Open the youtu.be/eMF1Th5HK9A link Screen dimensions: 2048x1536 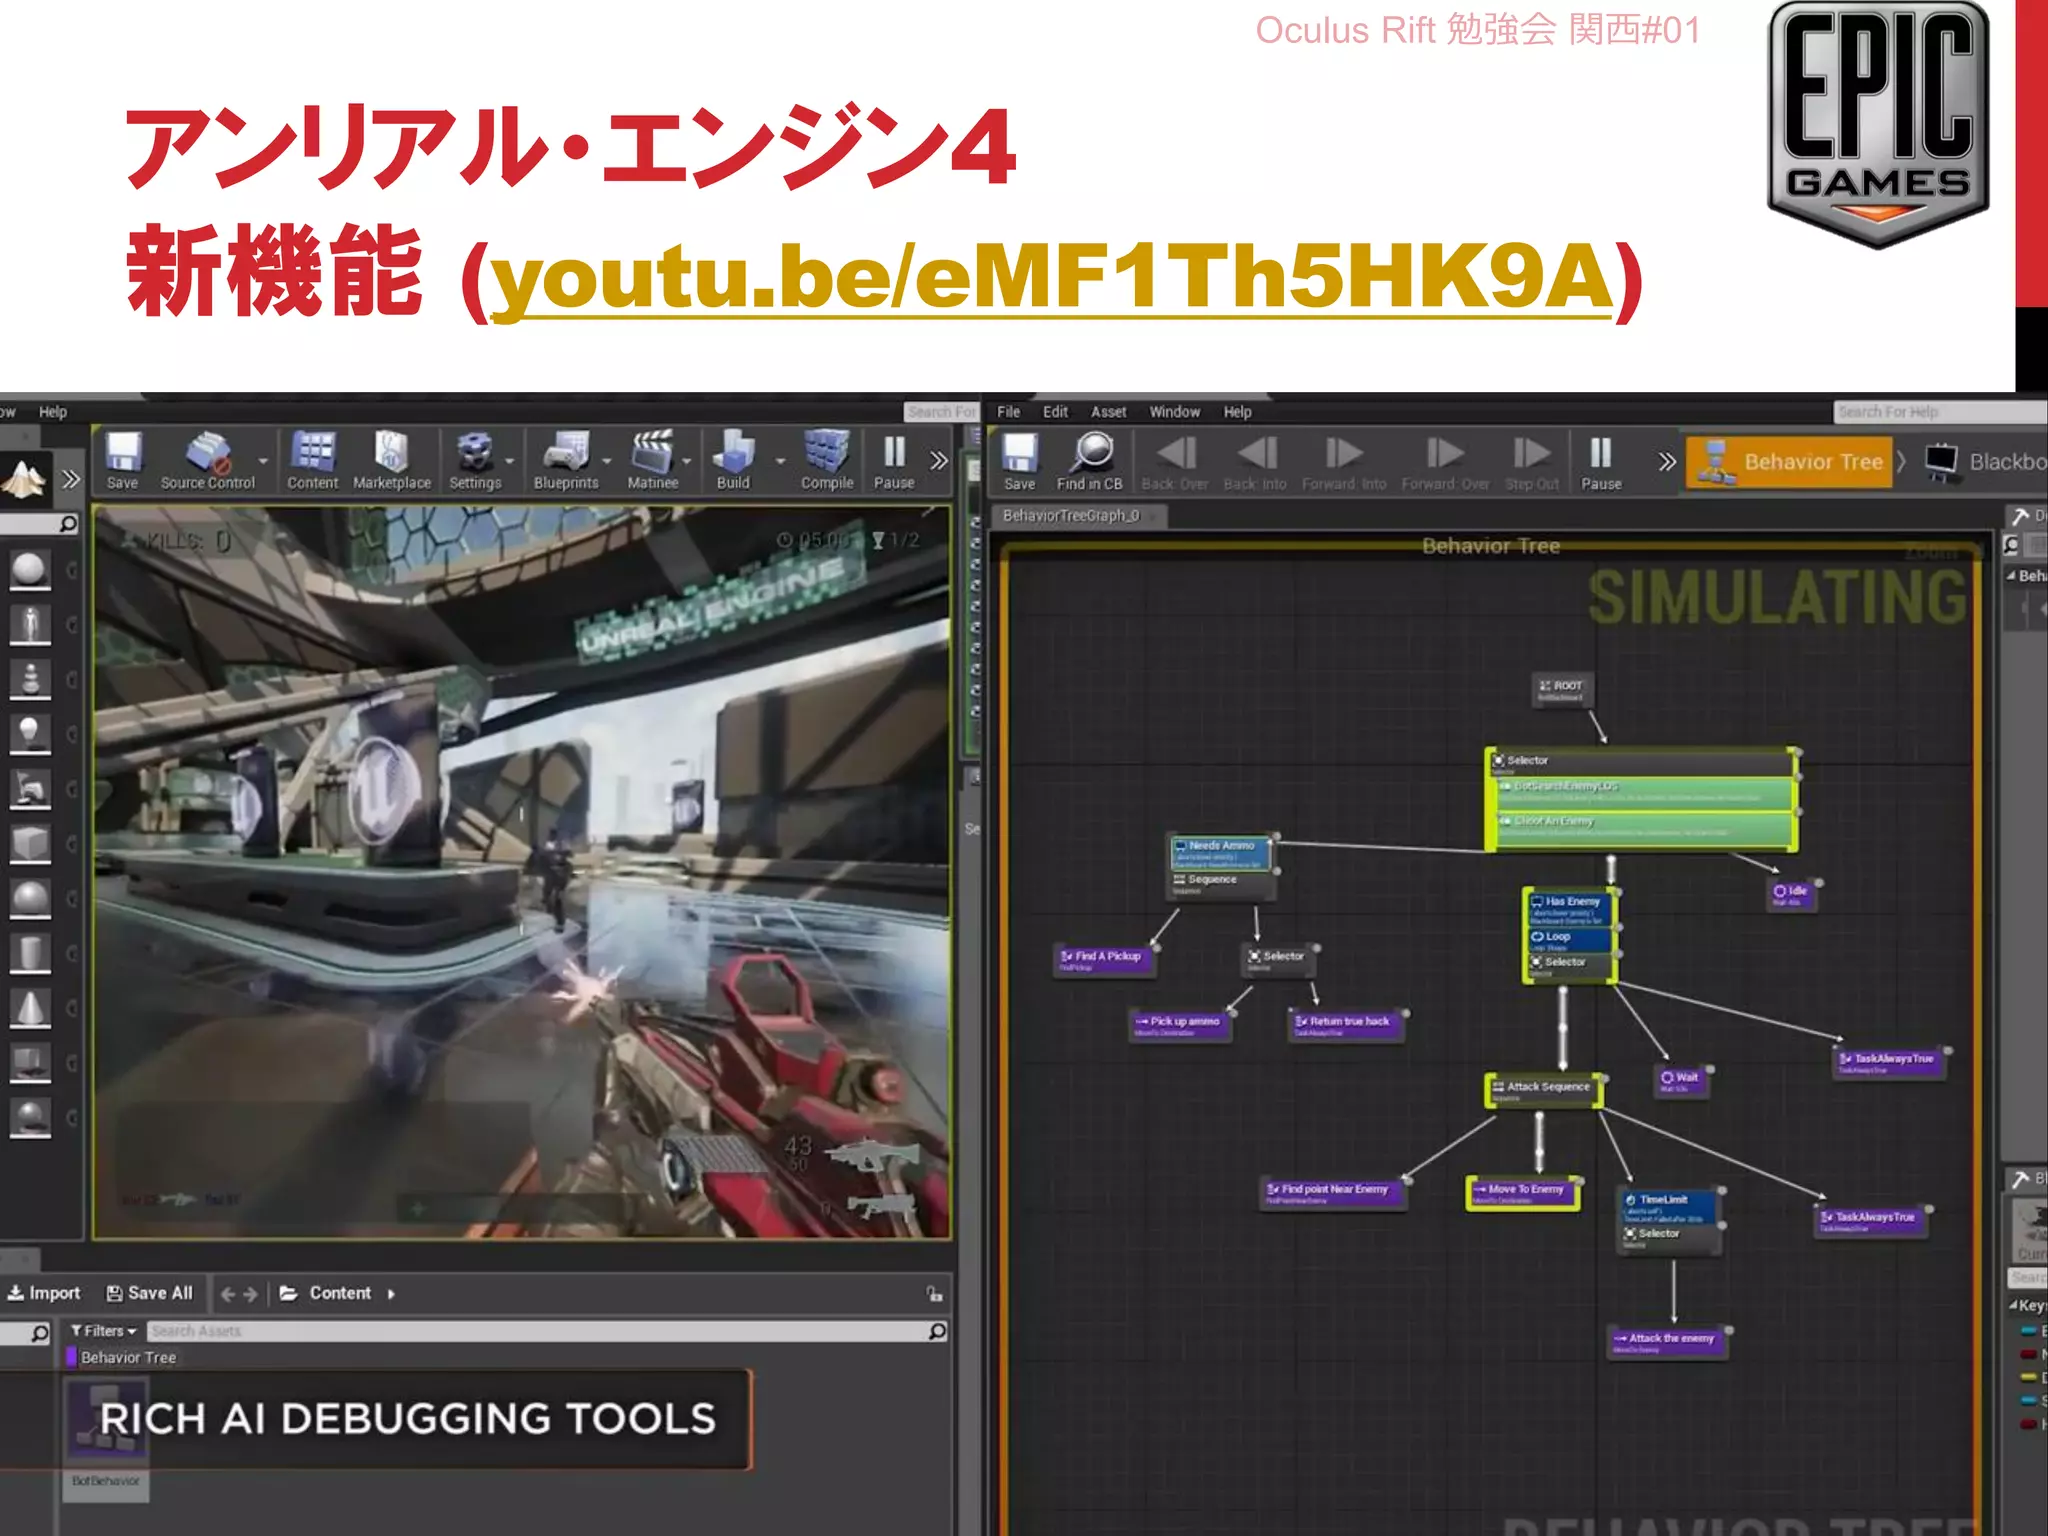click(1051, 280)
